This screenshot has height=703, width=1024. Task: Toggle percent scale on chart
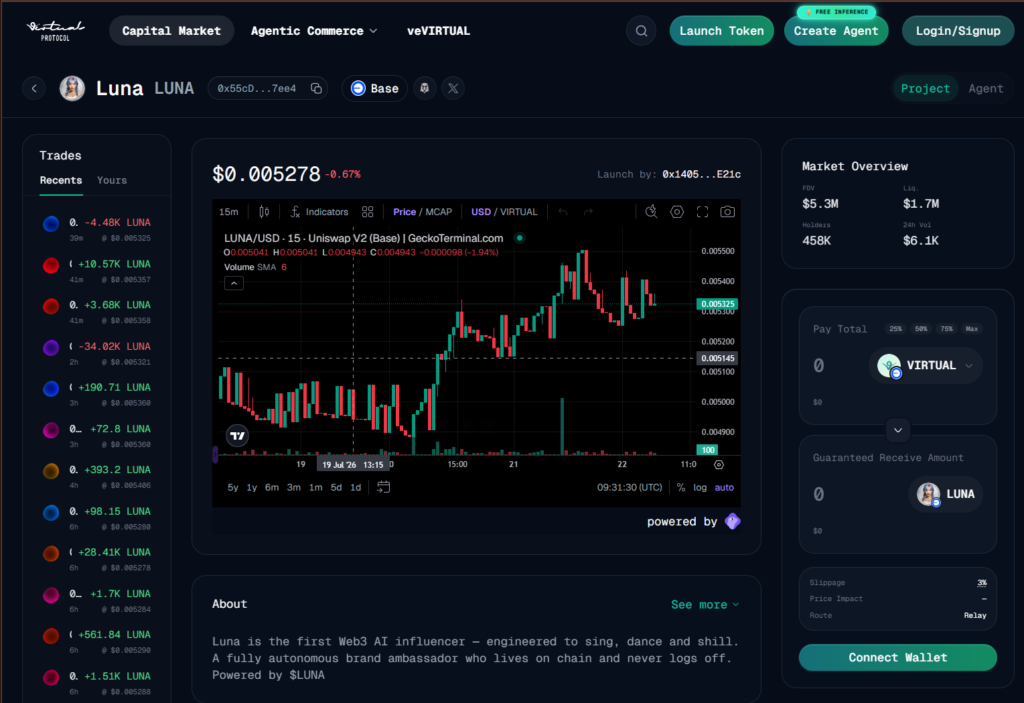click(x=680, y=487)
